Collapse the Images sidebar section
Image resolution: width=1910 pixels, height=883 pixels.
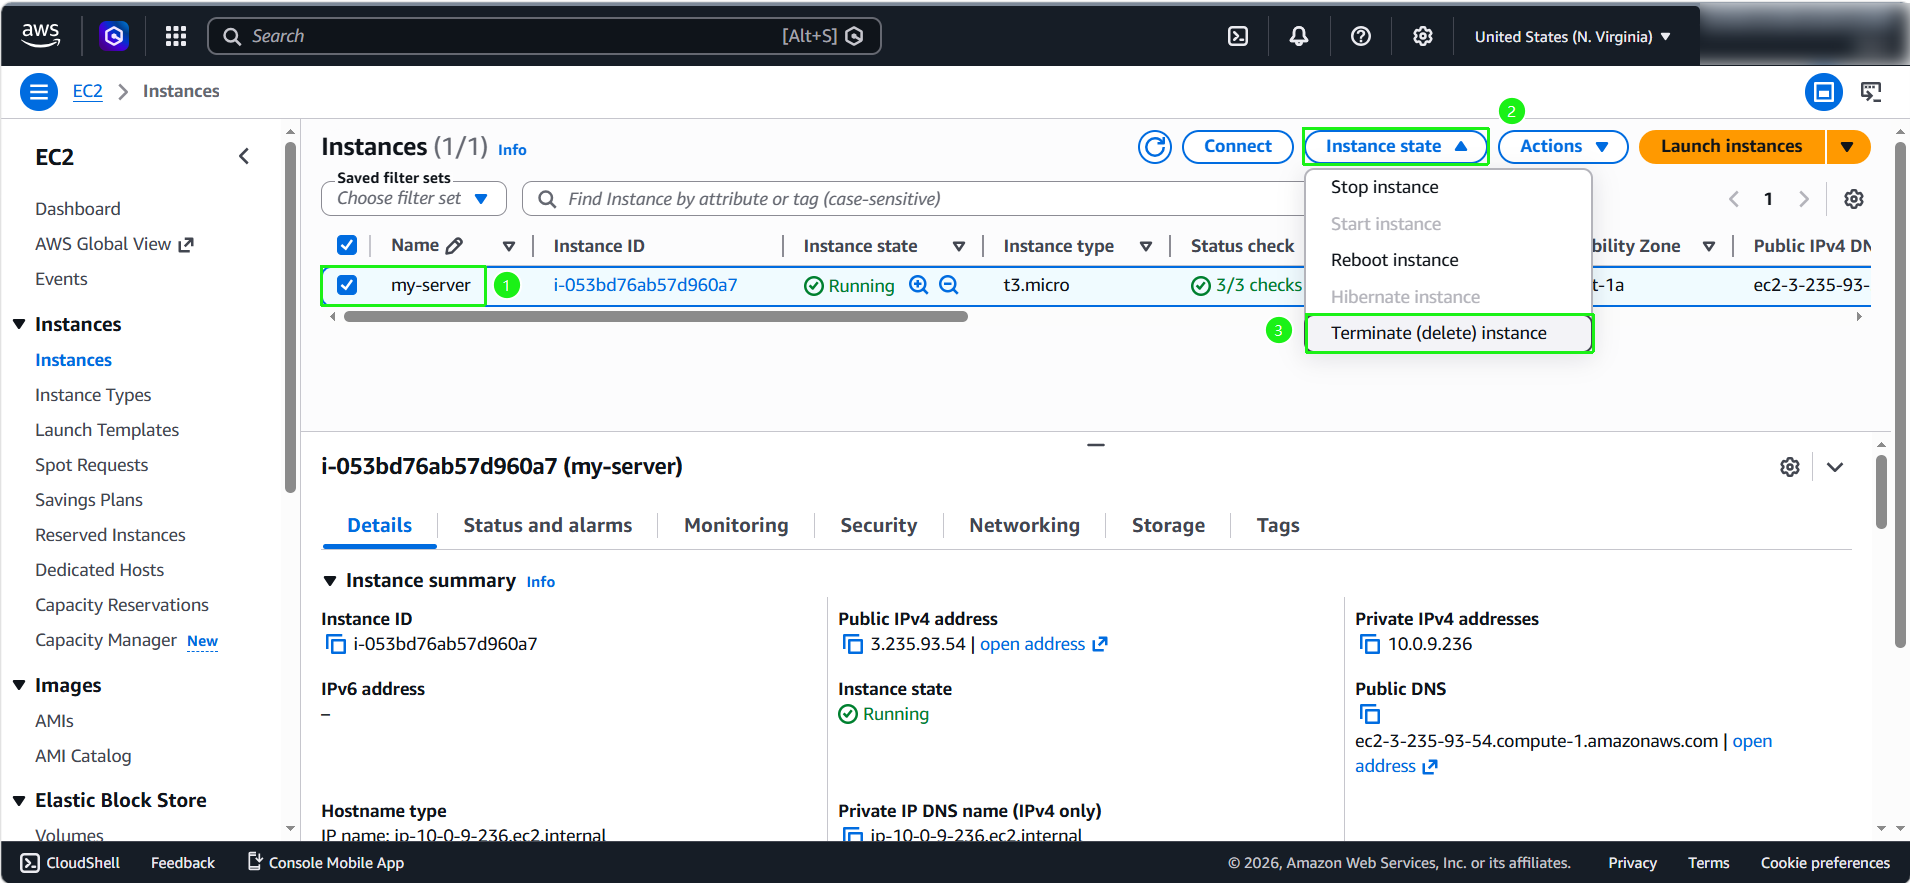(19, 685)
